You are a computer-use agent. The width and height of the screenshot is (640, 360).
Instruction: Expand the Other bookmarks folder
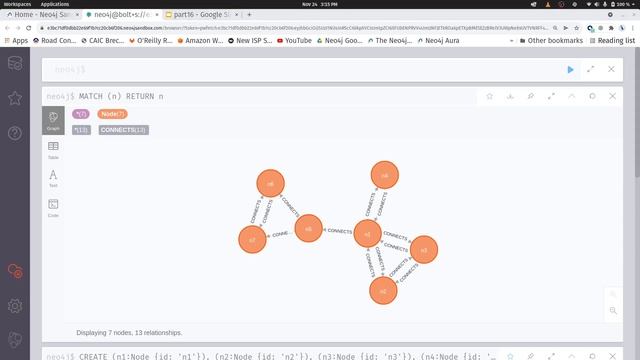click(551, 40)
